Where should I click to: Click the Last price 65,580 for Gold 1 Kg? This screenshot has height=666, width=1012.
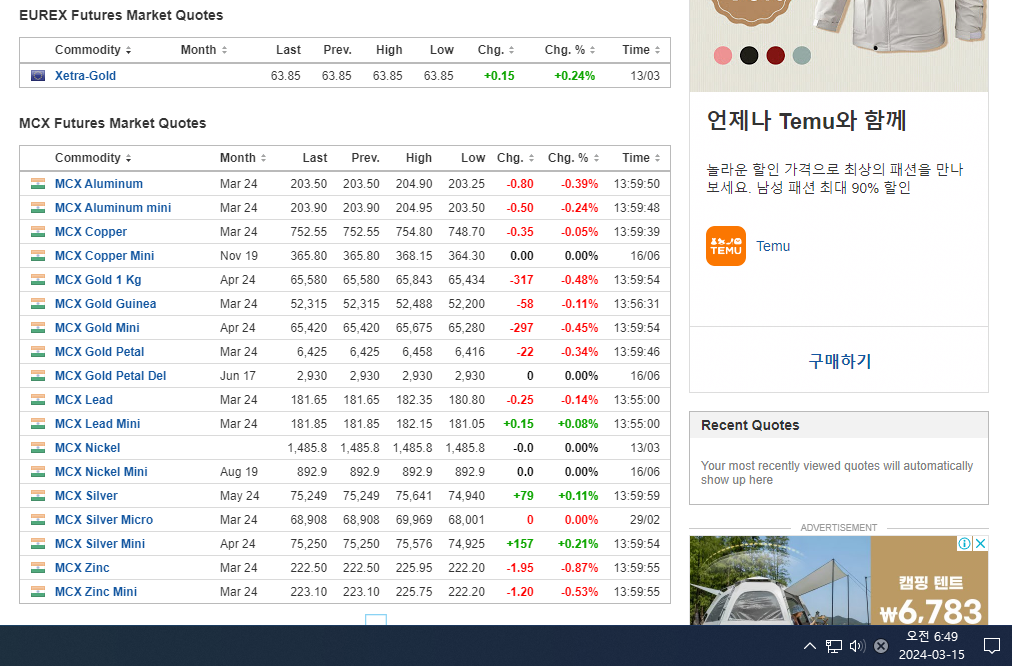pos(309,280)
